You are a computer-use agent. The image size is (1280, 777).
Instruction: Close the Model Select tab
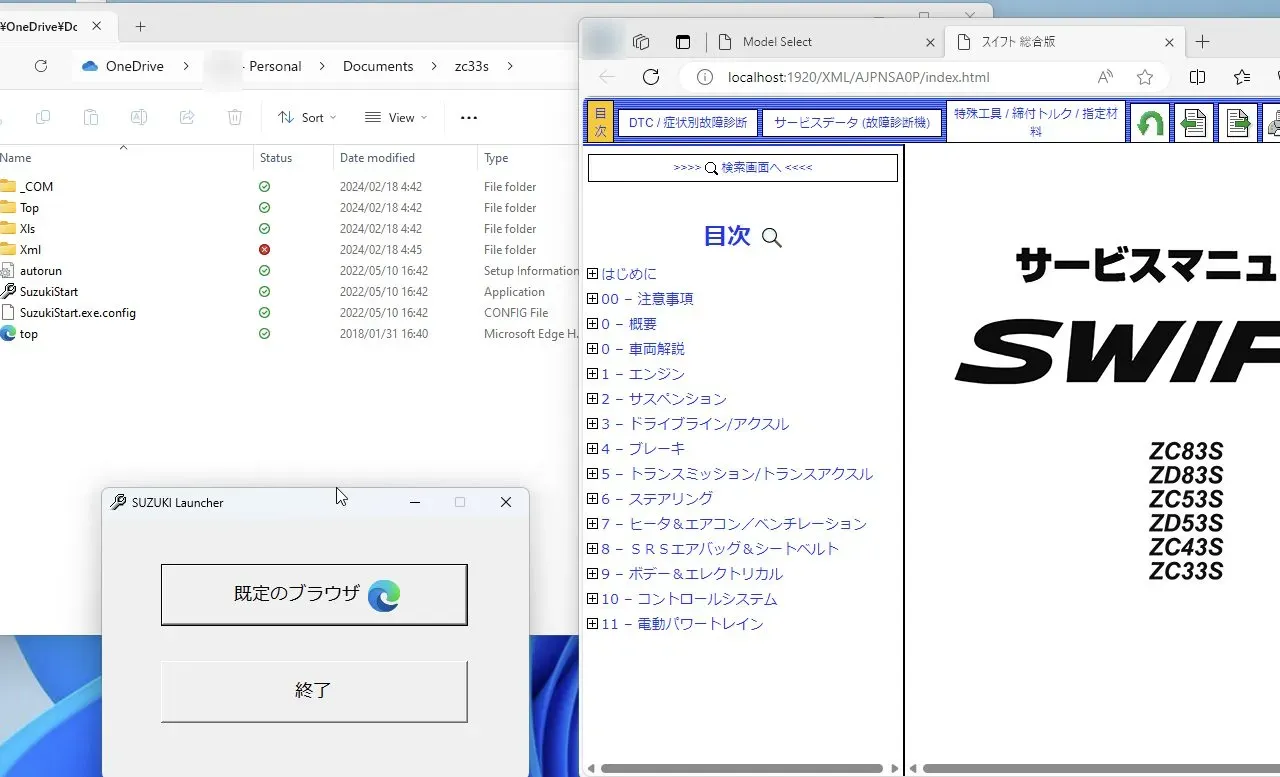pos(930,42)
